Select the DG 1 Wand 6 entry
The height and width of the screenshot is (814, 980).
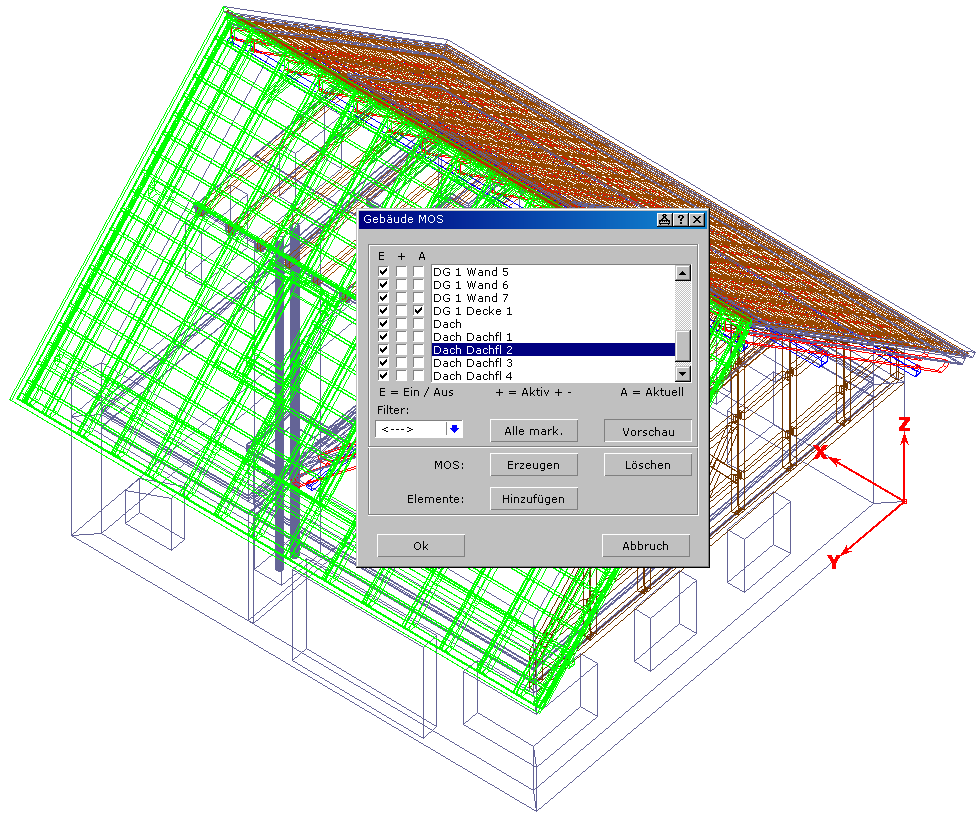470,285
